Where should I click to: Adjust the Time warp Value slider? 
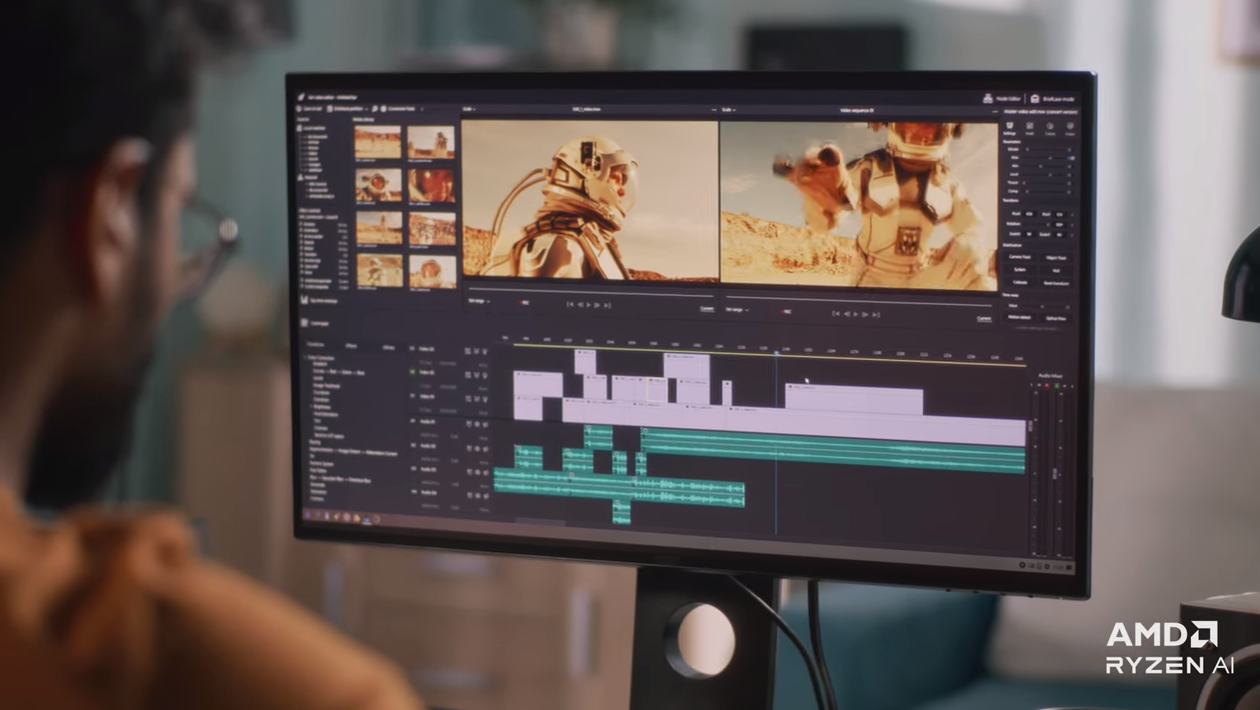(x=1045, y=307)
